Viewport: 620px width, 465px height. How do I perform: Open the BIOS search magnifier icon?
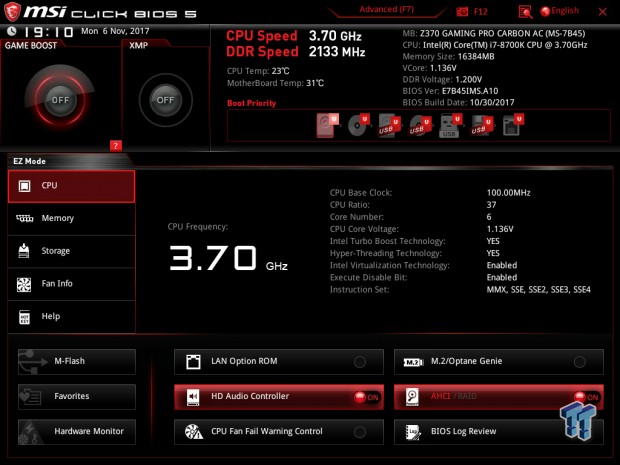(525, 11)
